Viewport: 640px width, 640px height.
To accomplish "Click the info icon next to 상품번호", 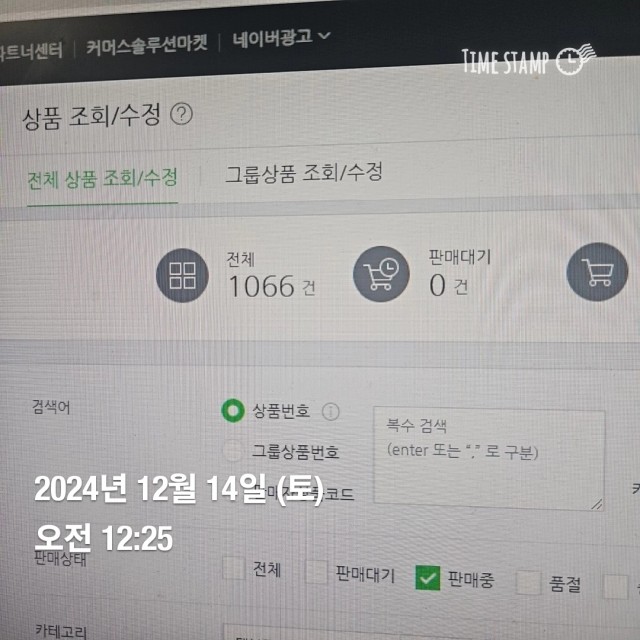I will click(x=331, y=412).
